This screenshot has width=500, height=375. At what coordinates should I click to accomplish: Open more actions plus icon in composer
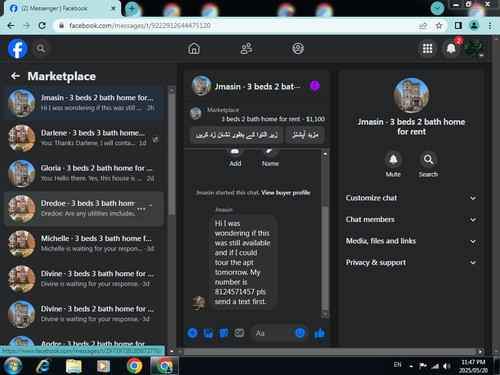click(x=193, y=333)
